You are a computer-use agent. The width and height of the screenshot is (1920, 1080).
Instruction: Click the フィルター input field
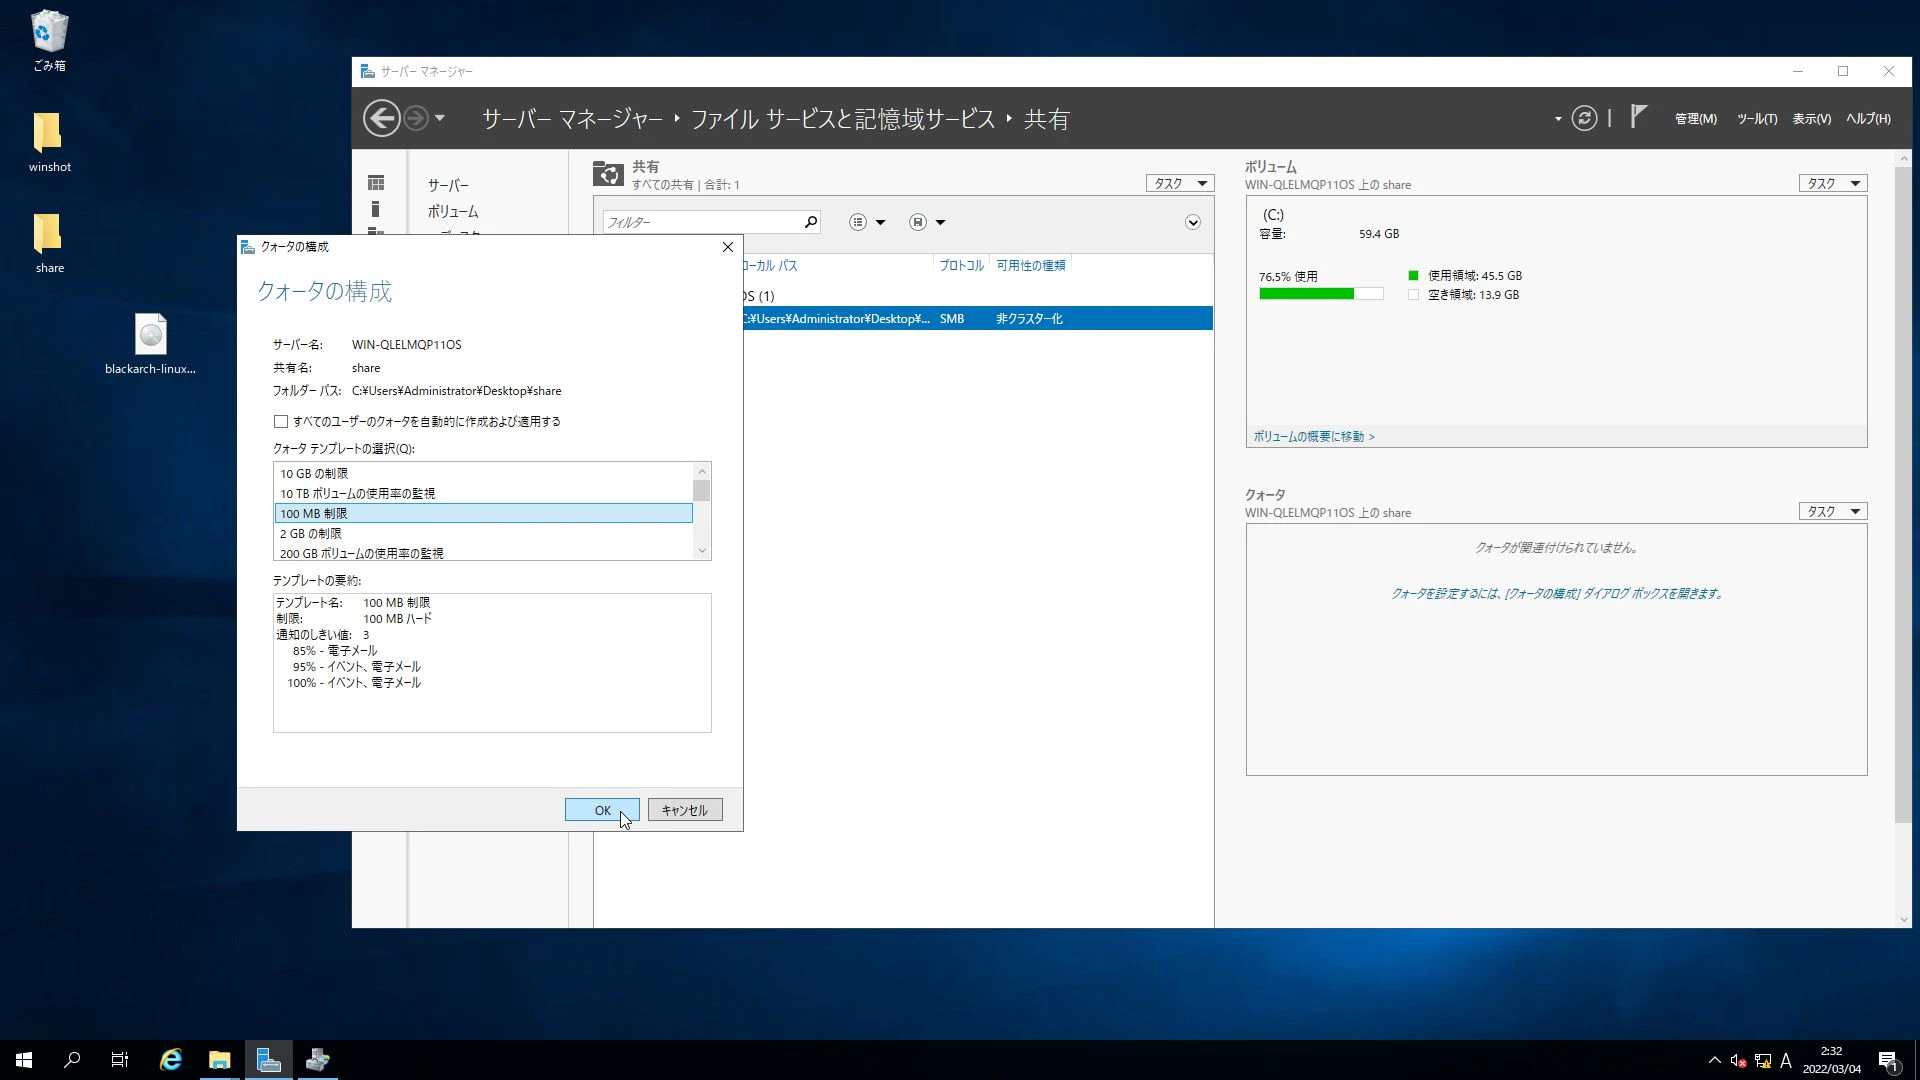click(x=702, y=222)
